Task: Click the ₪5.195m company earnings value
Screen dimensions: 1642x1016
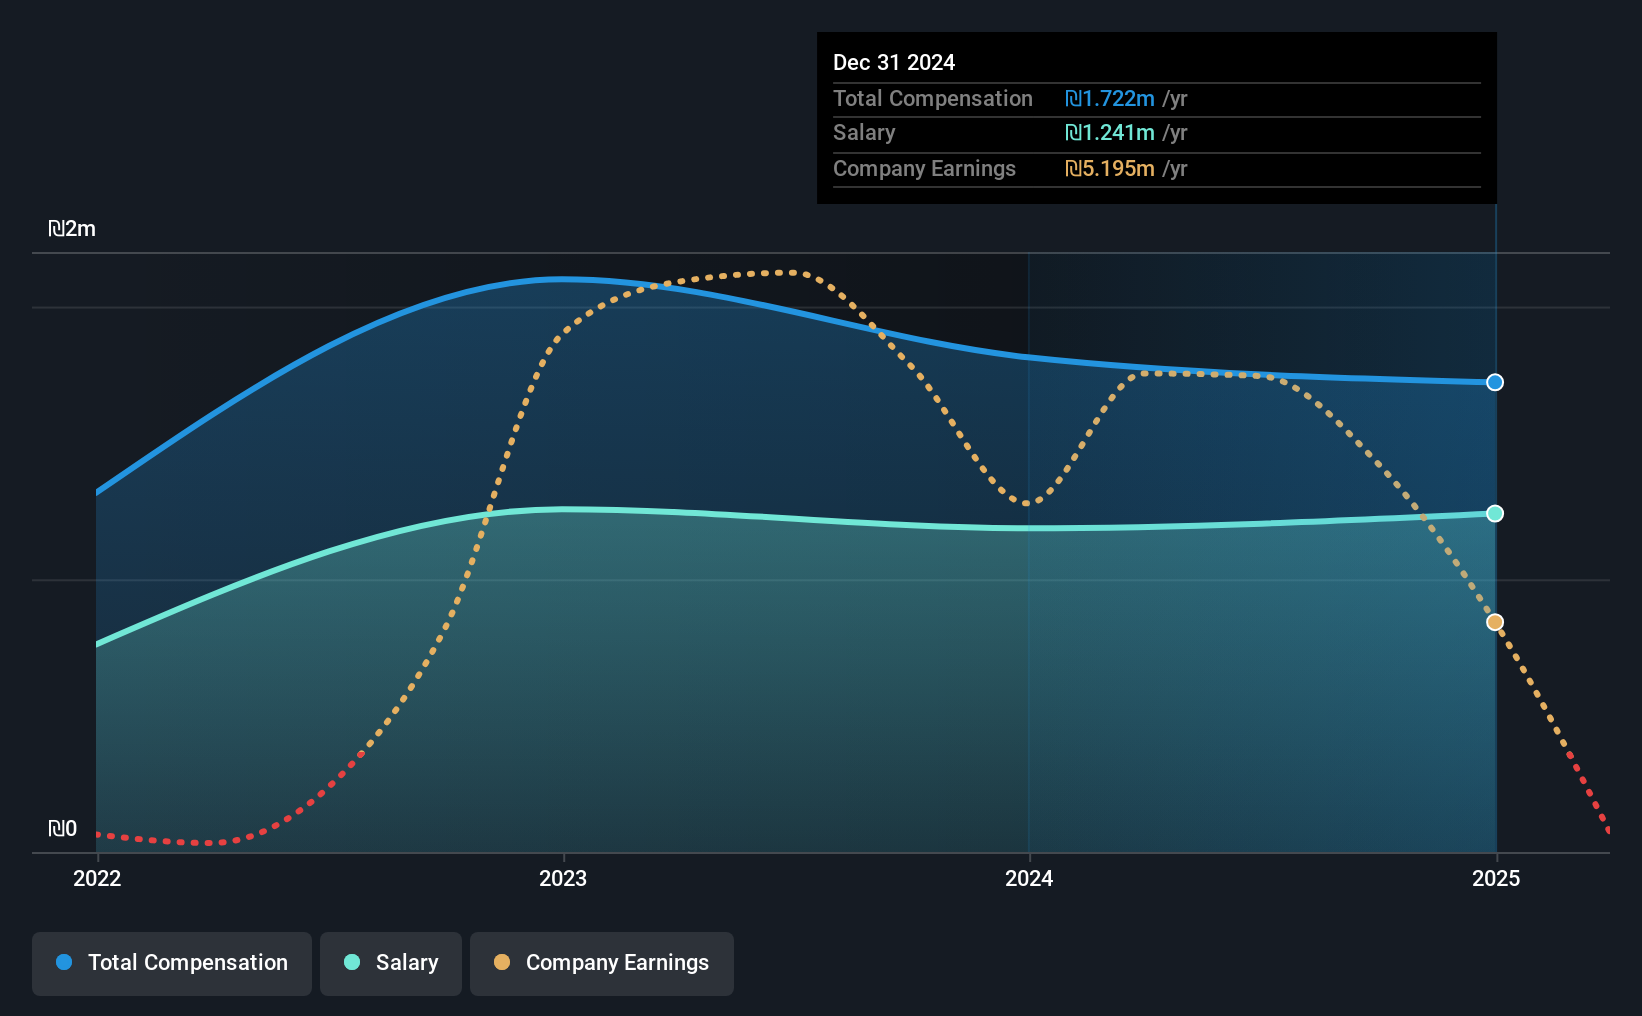Action: coord(1110,168)
